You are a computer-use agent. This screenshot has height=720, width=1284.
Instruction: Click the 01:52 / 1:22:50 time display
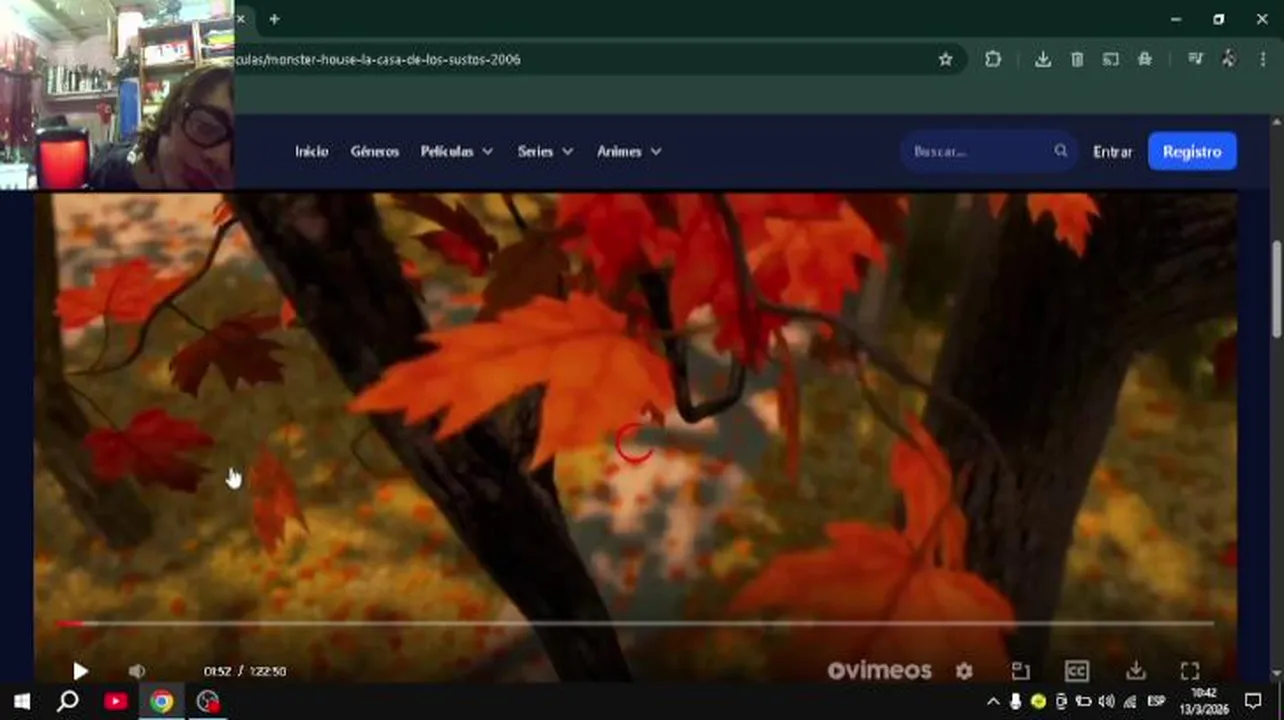tap(245, 671)
